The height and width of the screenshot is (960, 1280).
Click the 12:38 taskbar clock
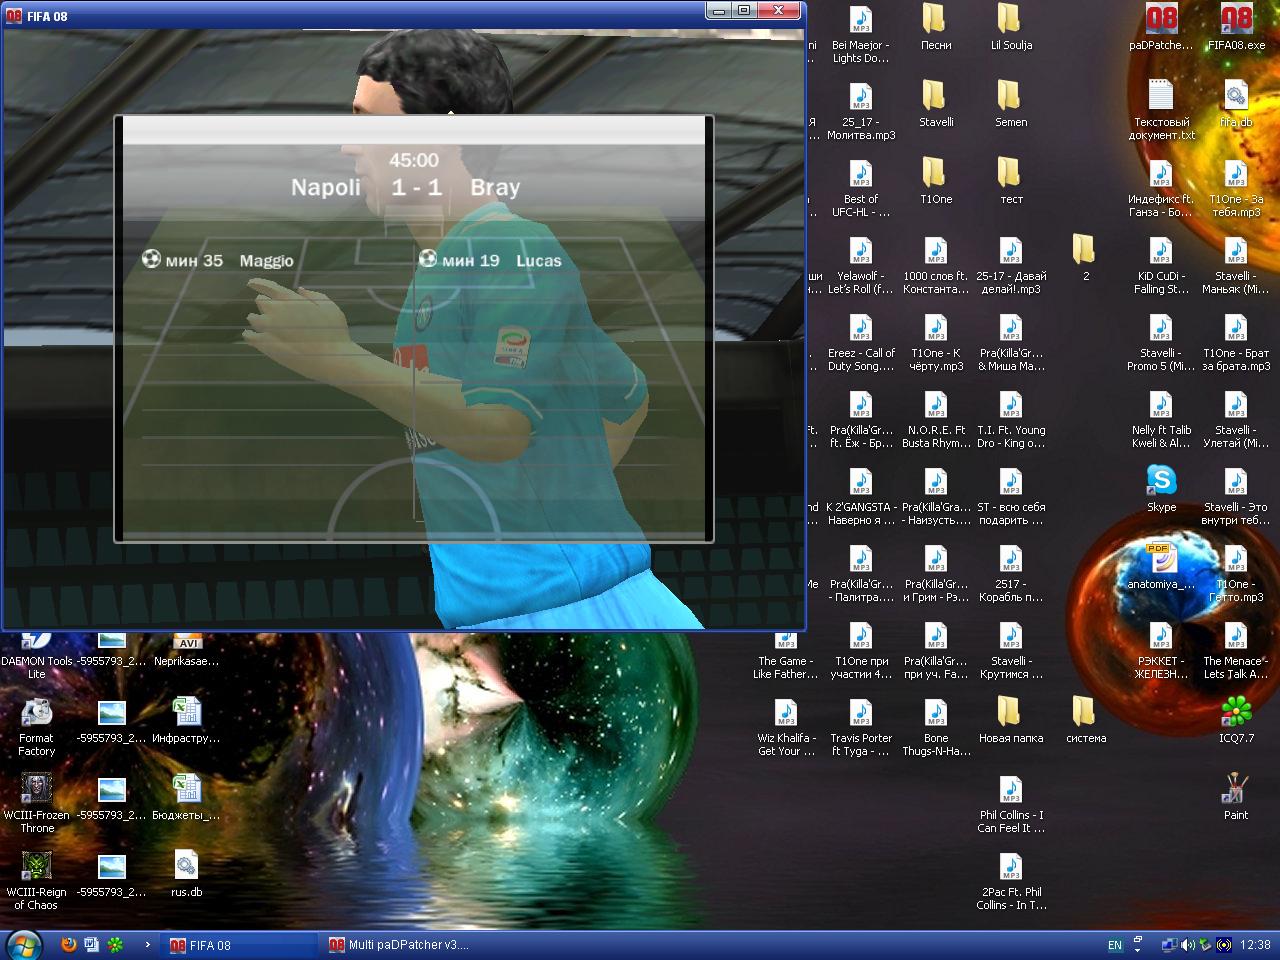click(1255, 945)
